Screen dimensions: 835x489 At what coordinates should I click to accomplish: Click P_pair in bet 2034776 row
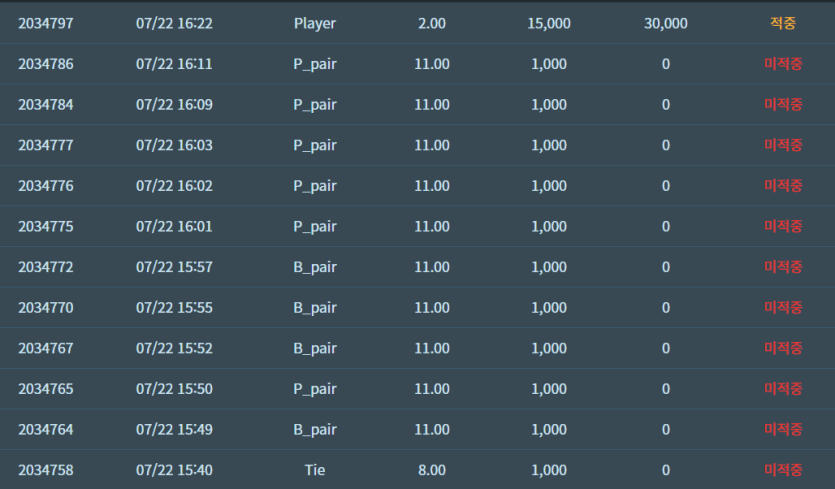coord(315,186)
